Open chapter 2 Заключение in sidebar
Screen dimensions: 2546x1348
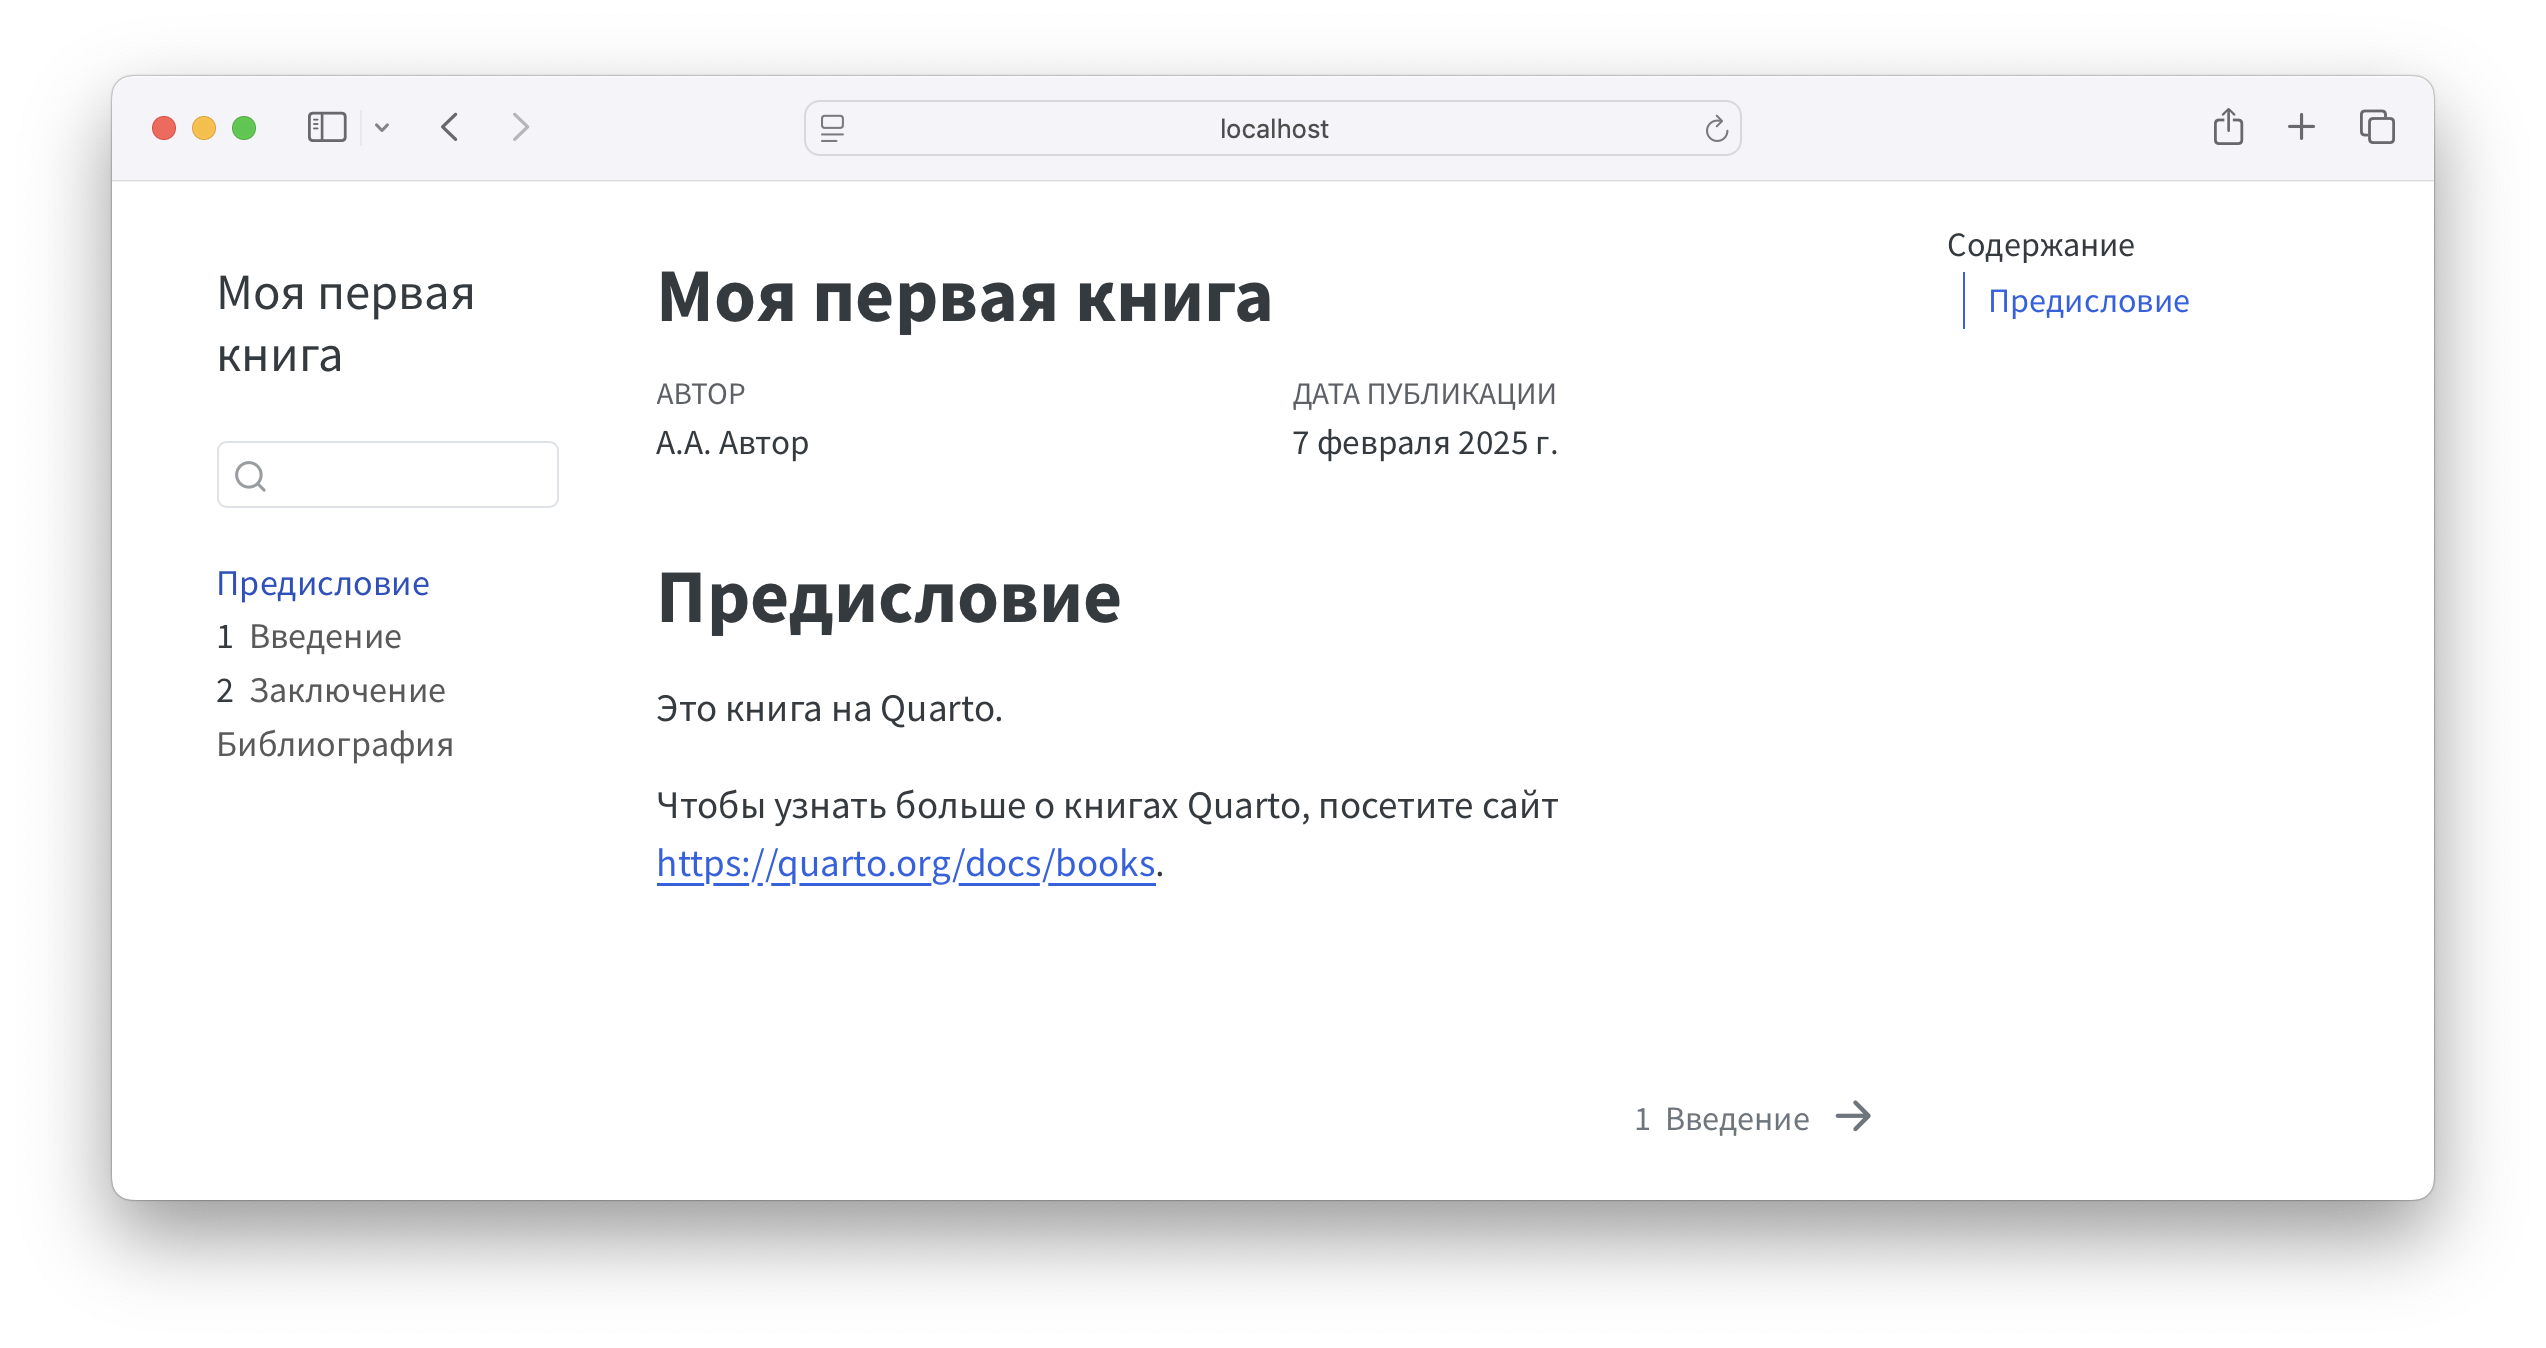[331, 691]
